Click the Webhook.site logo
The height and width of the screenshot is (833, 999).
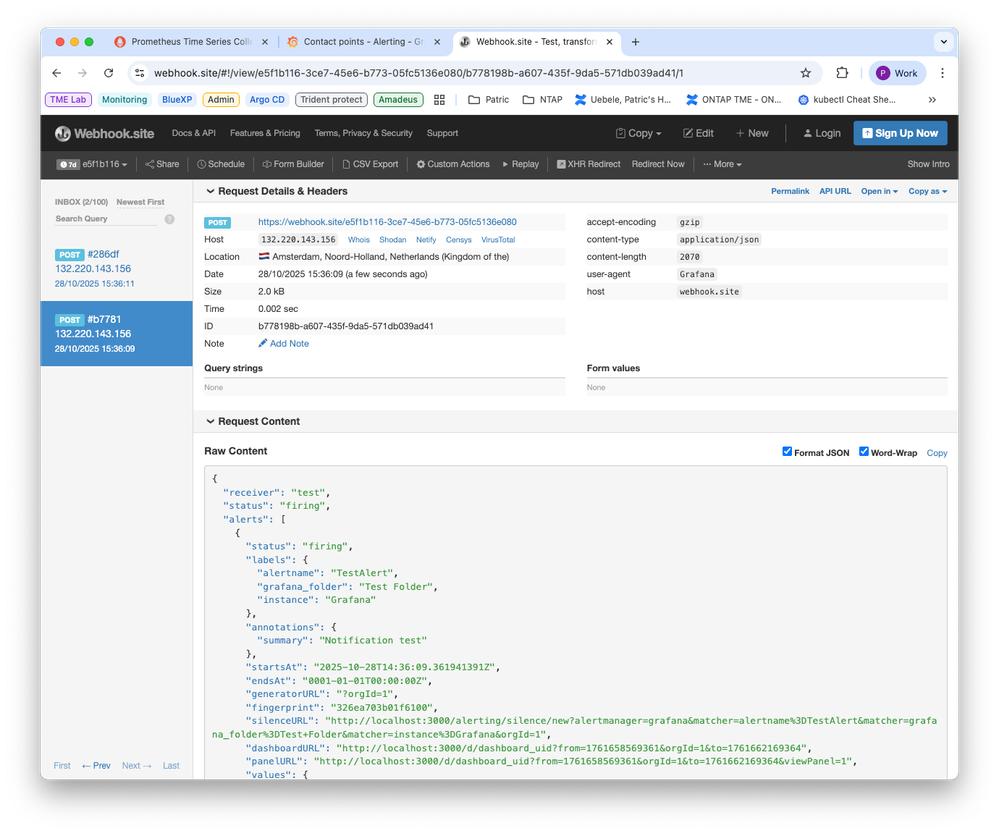[x=105, y=133]
